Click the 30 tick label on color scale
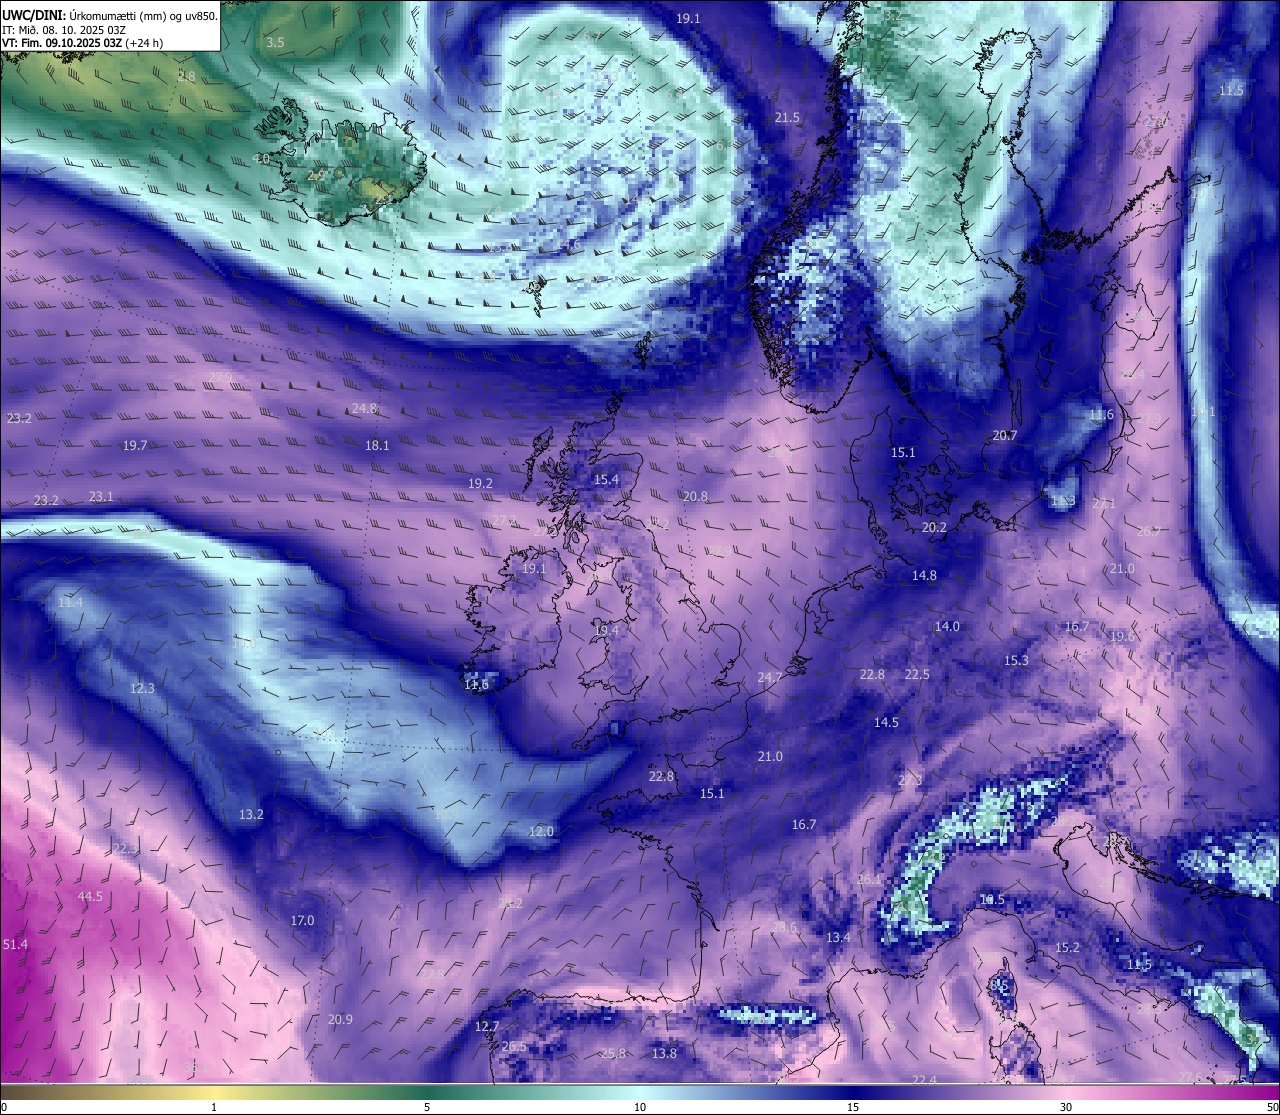 [1066, 1107]
